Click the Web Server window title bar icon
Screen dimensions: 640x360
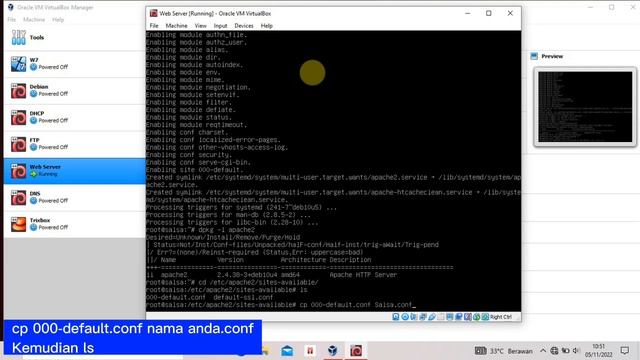pyautogui.click(x=153, y=13)
